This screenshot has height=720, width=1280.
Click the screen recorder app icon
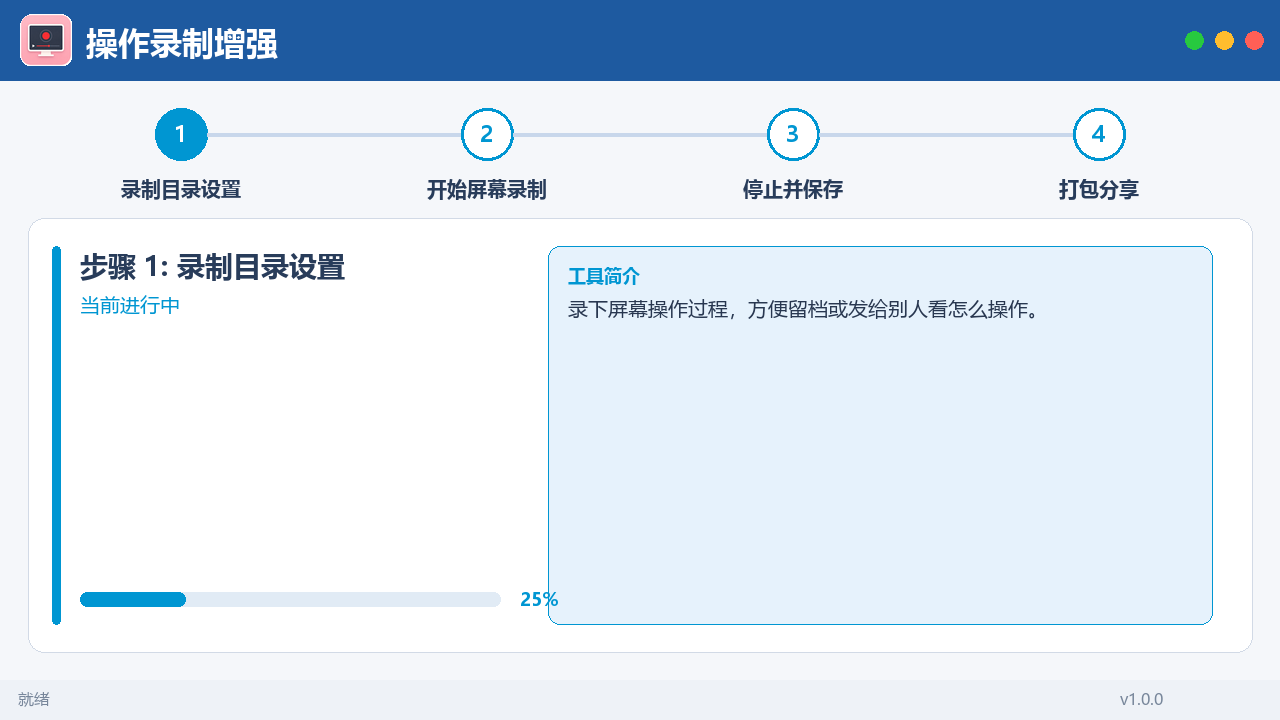tap(46, 40)
